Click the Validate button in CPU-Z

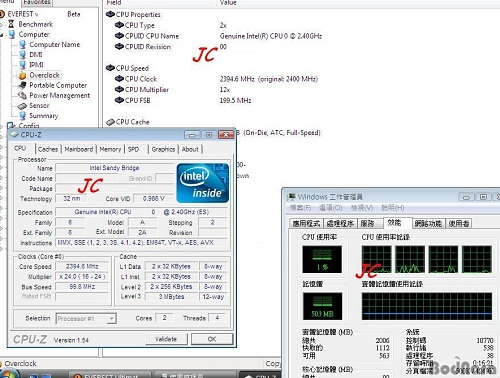click(x=166, y=339)
